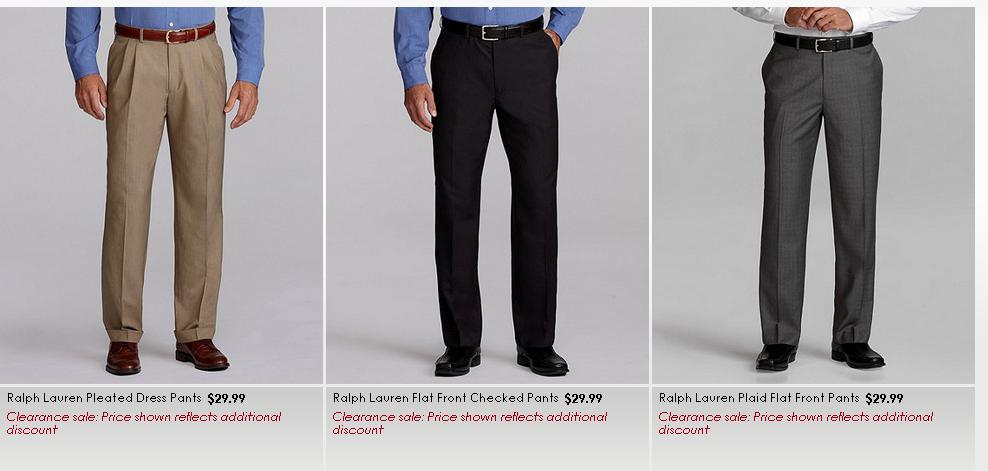Screen dimensions: 988x471
Task: Open the khaki pleated dress pants photo
Action: (x=161, y=195)
